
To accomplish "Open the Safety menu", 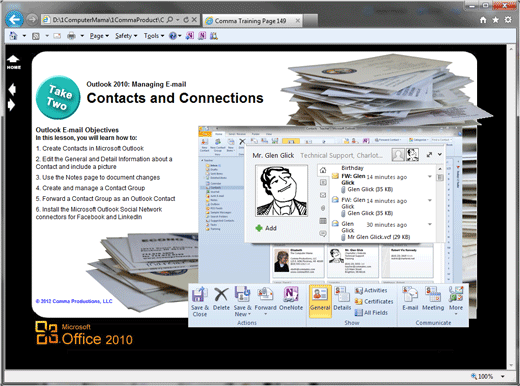I will pyautogui.click(x=126, y=36).
